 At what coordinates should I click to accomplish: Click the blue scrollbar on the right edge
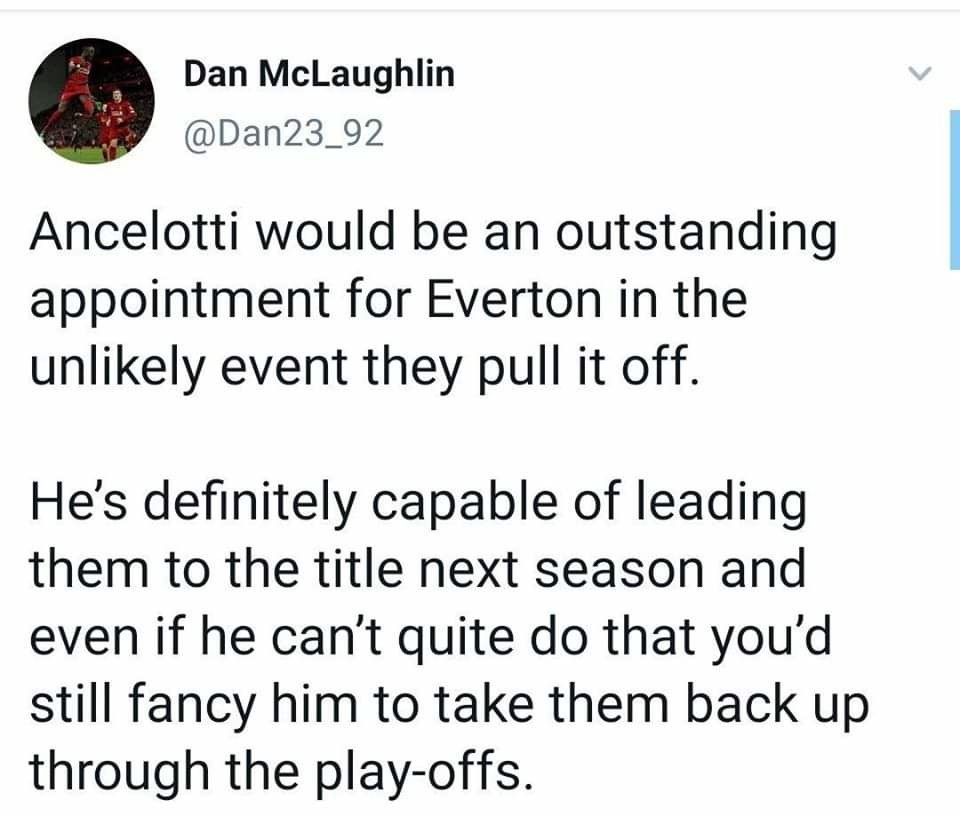[953, 188]
